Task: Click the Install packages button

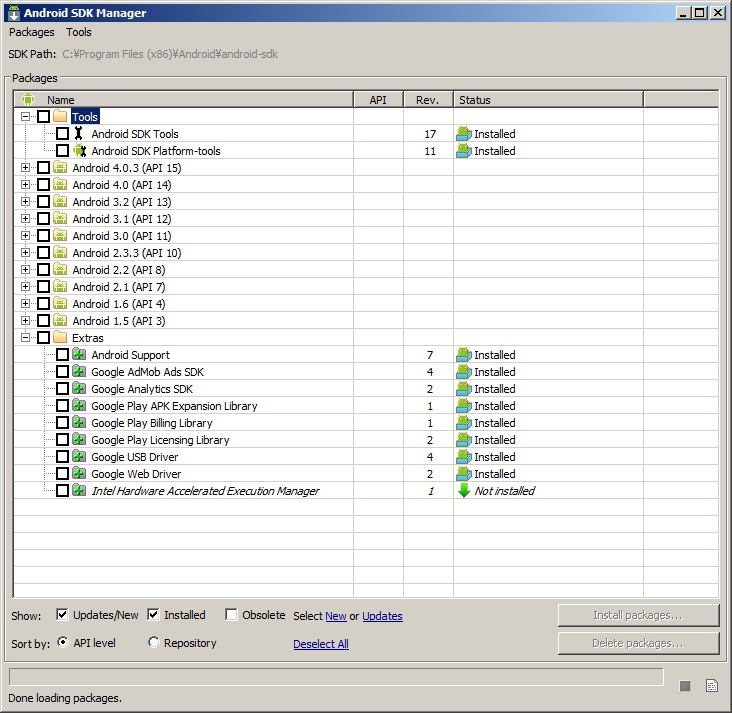Action: [x=638, y=615]
